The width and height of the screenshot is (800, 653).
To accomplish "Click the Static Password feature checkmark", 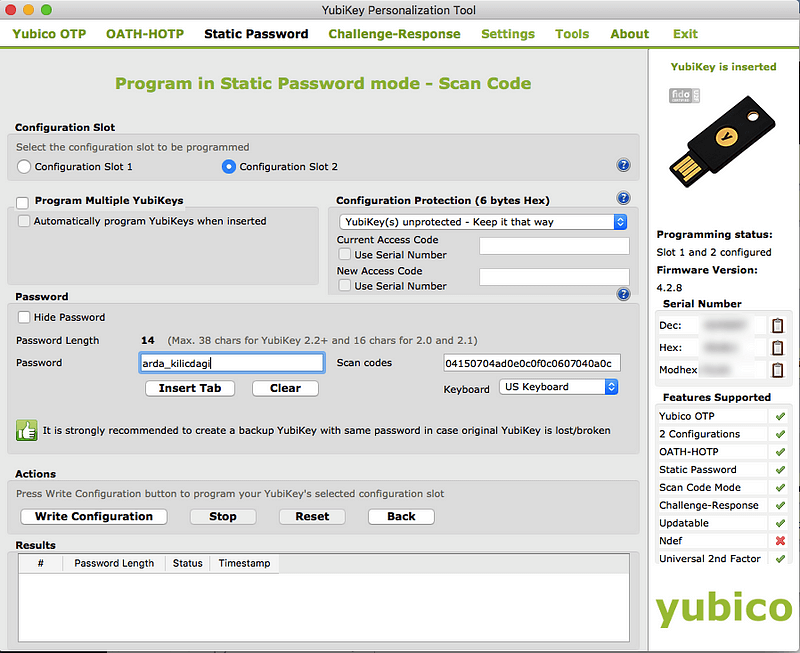I will point(780,470).
